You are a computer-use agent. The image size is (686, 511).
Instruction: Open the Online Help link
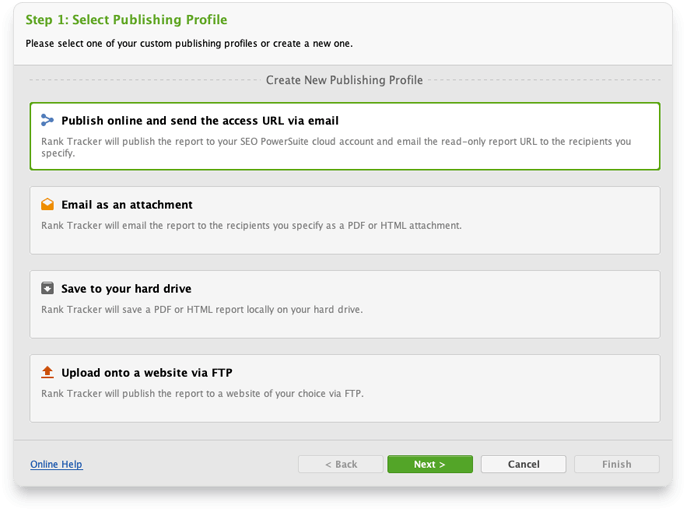pyautogui.click(x=56, y=464)
